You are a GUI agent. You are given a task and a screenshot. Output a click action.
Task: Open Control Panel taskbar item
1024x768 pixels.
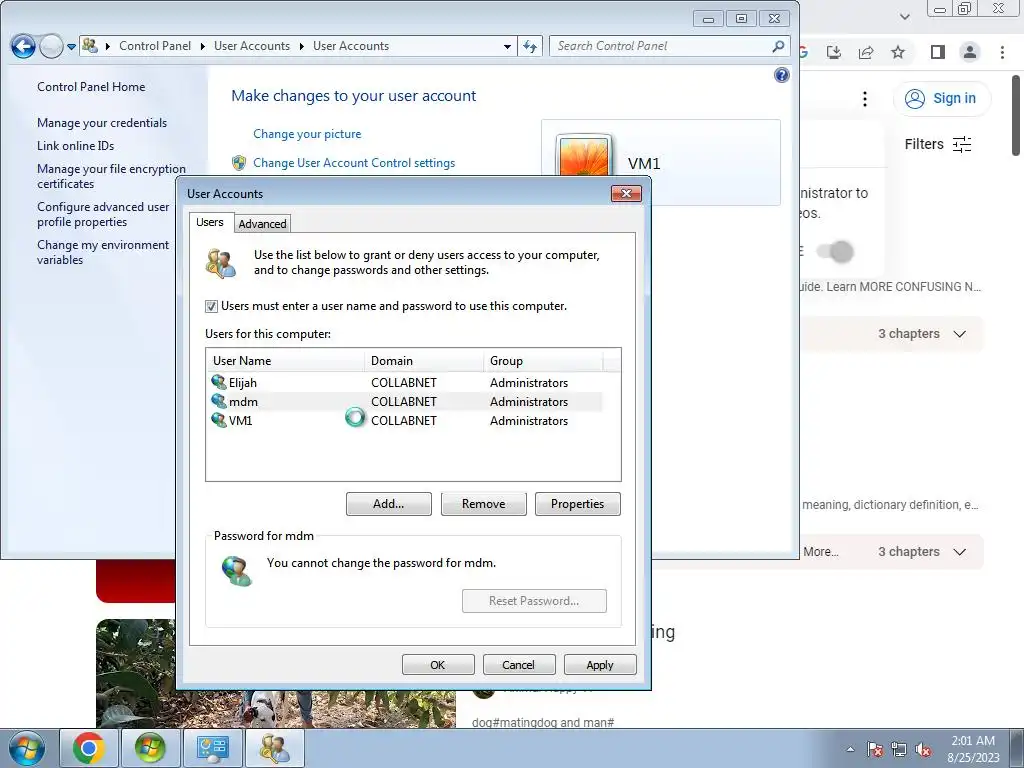click(x=212, y=748)
